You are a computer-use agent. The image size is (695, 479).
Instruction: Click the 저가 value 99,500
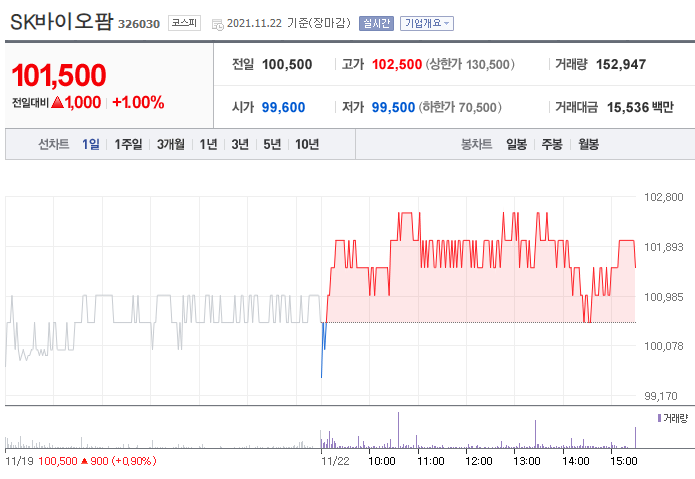coord(393,107)
